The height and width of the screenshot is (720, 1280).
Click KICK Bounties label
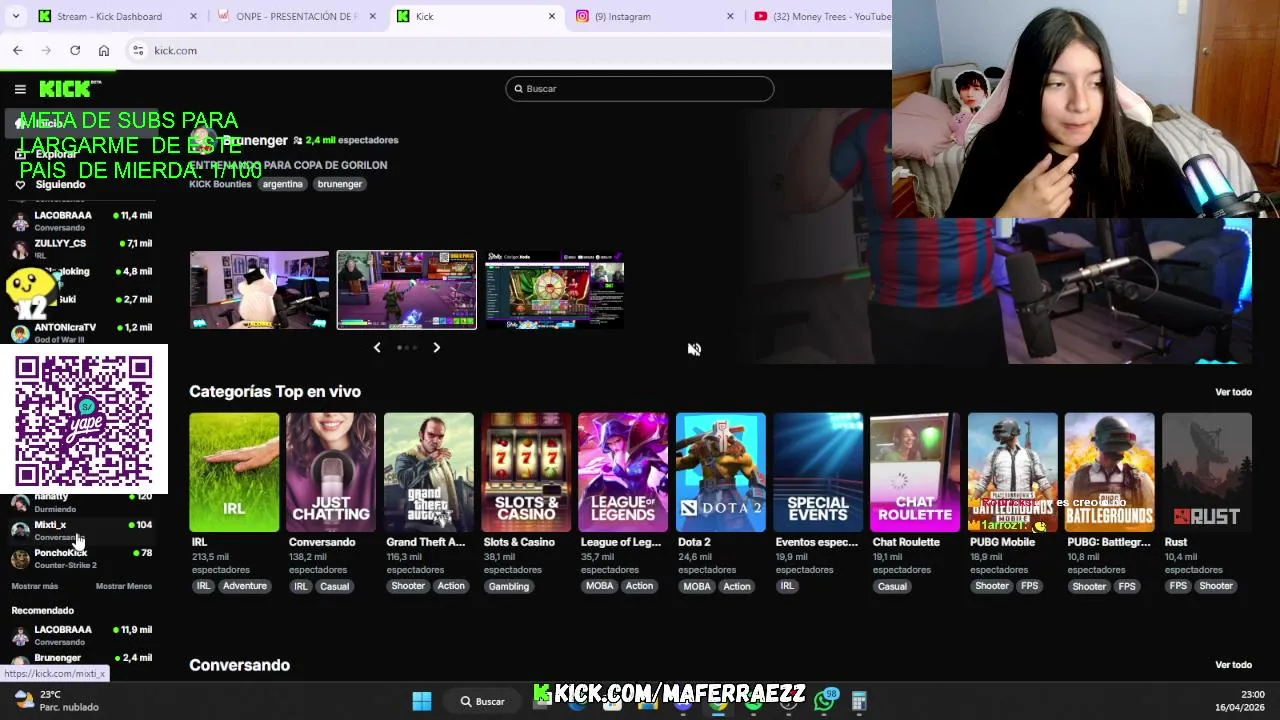point(220,184)
